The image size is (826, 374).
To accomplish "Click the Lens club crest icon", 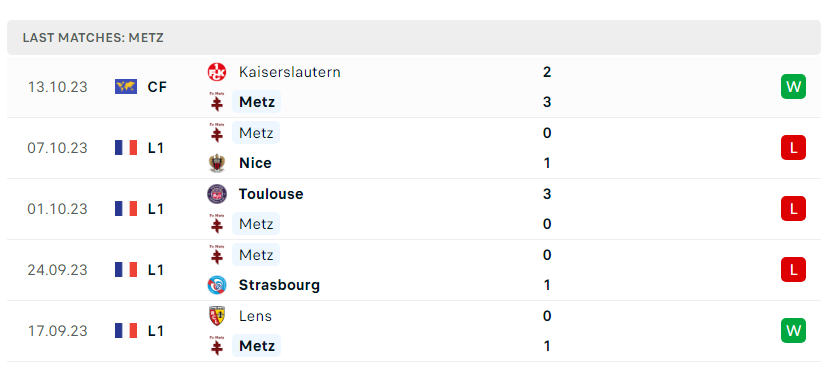I will coord(217,316).
